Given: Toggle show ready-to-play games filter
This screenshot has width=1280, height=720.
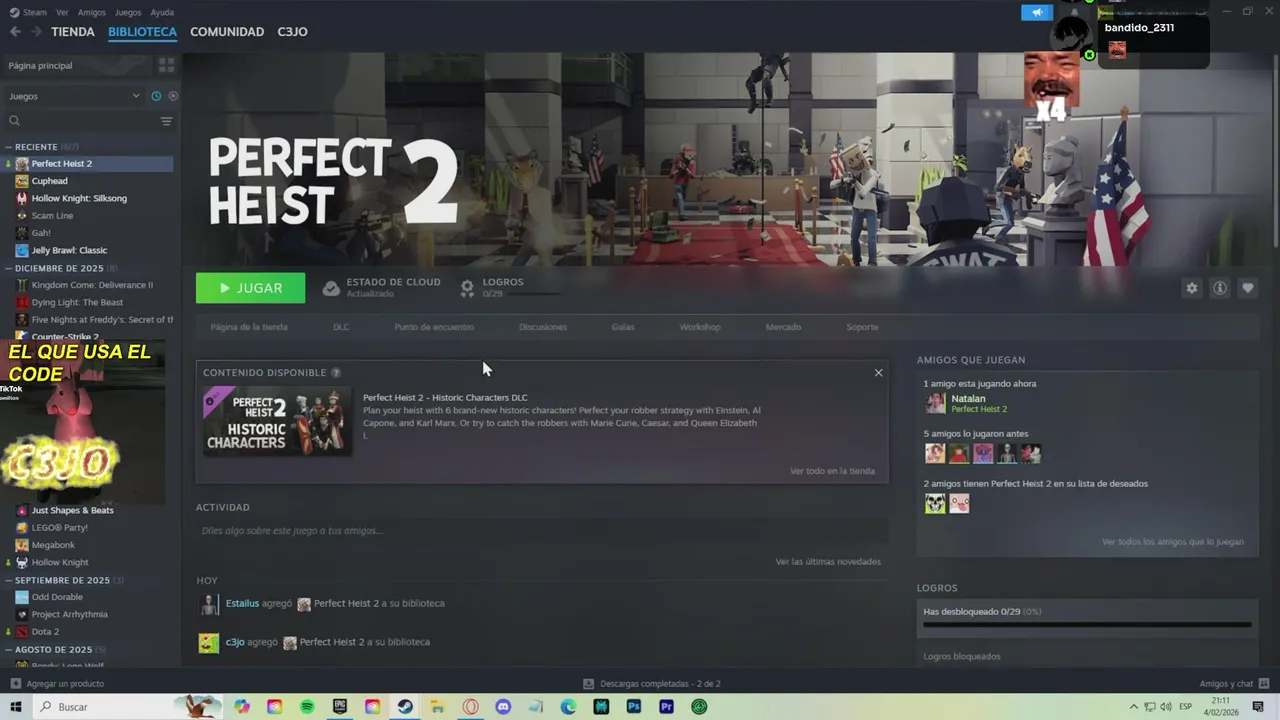Looking at the screenshot, I should (173, 96).
